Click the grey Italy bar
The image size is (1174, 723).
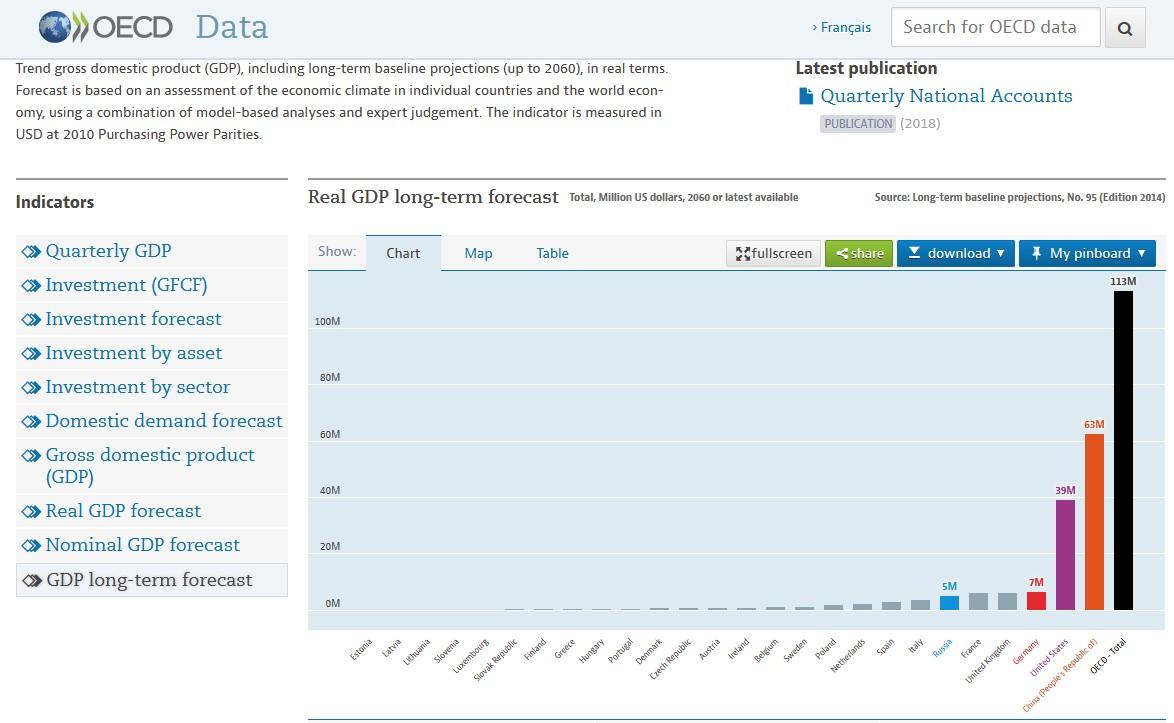click(920, 605)
